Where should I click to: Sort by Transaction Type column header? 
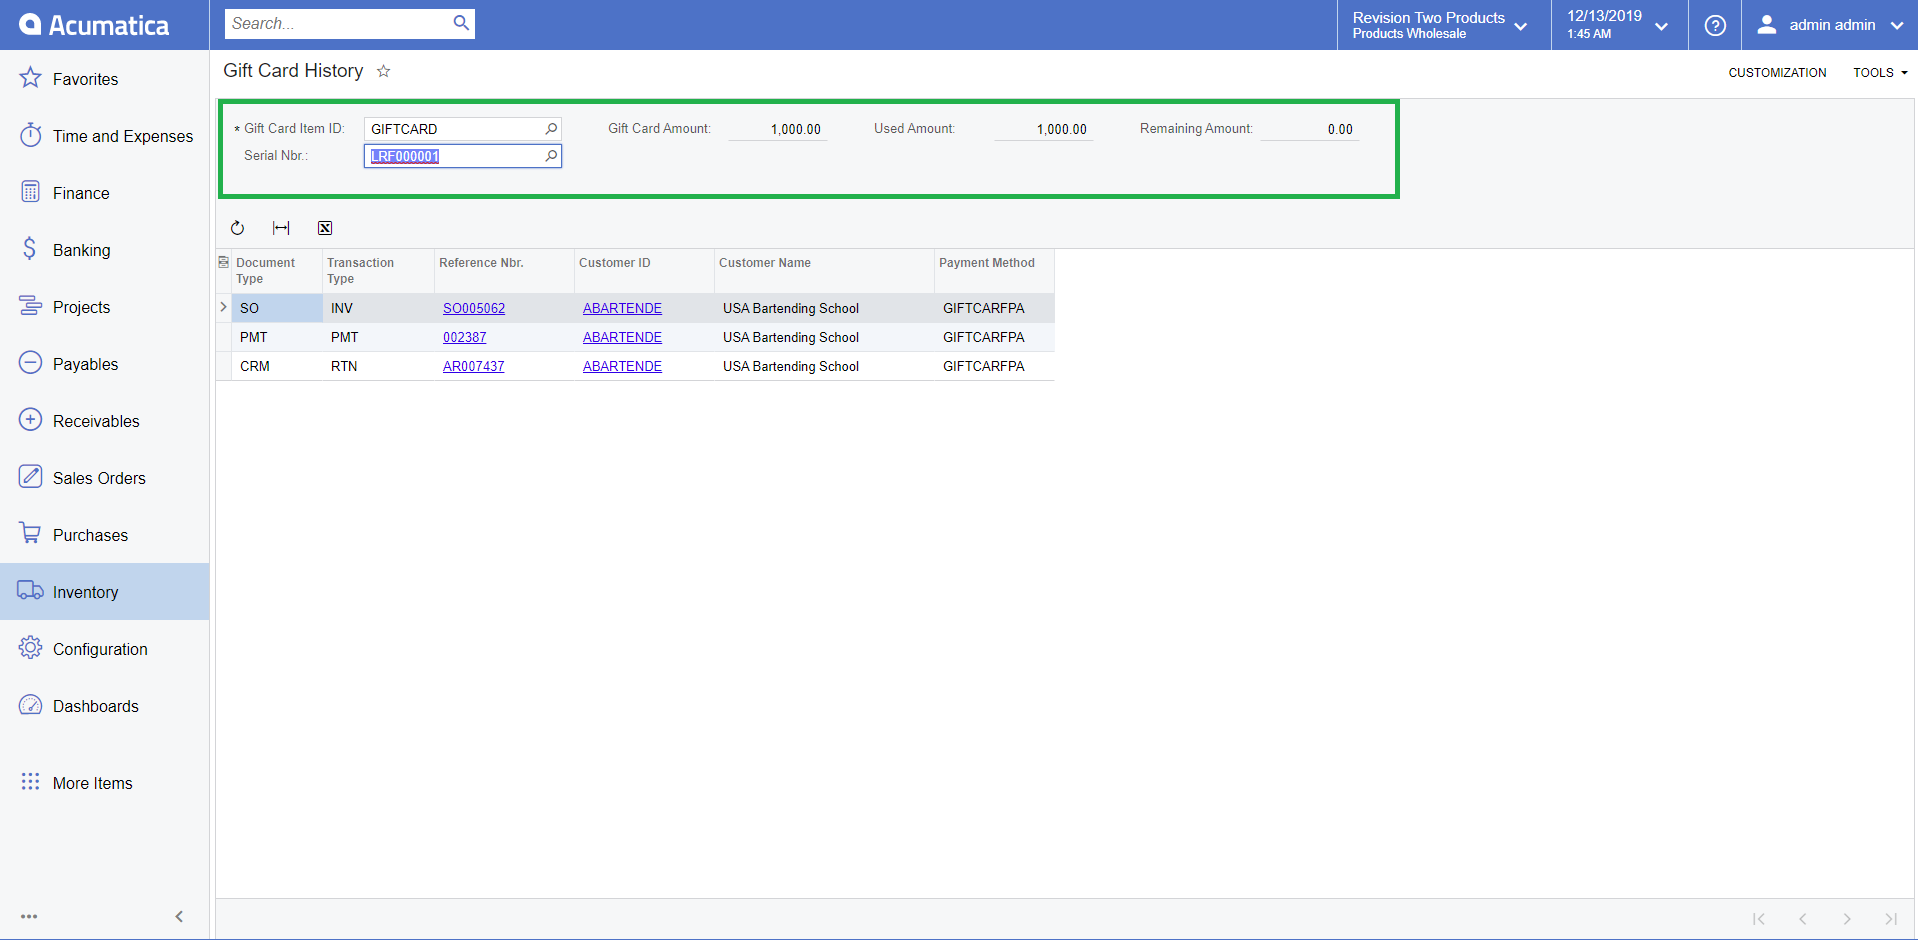[x=378, y=271]
